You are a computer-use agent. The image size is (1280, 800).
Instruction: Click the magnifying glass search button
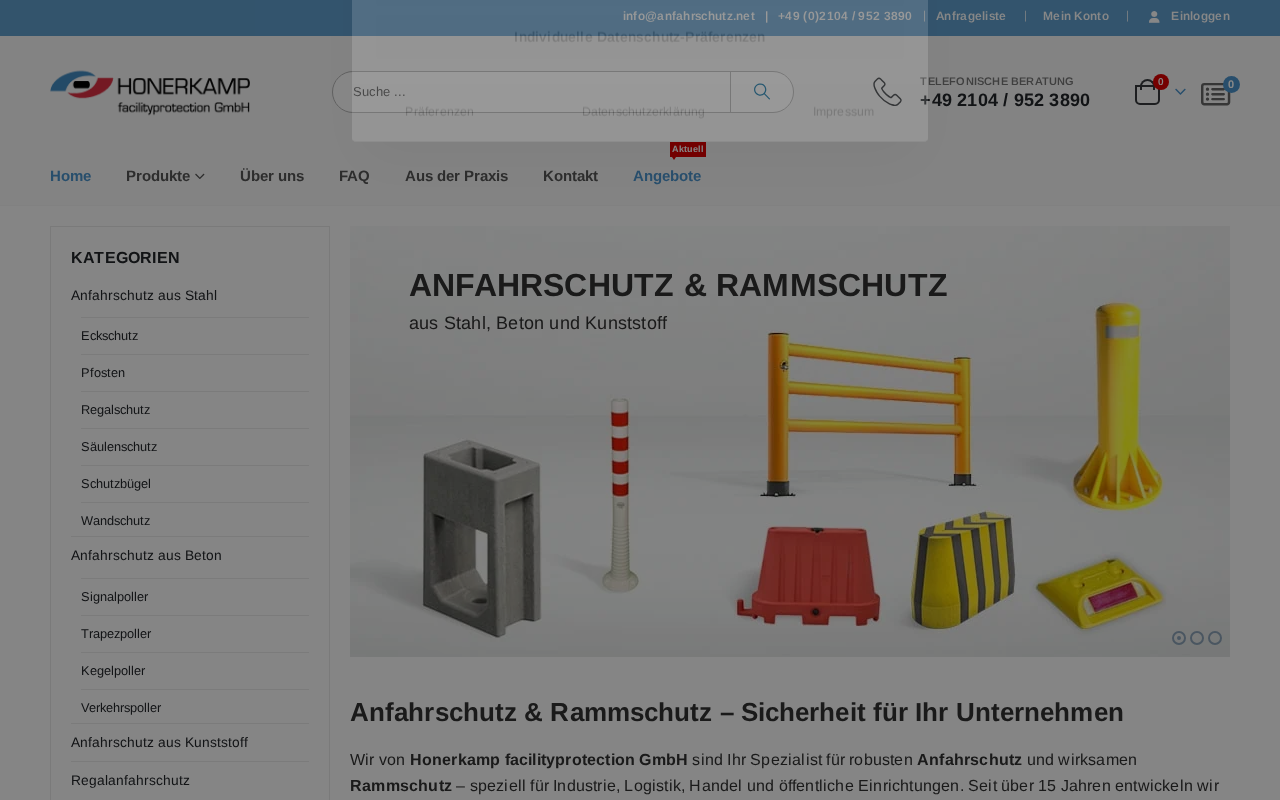point(762,92)
